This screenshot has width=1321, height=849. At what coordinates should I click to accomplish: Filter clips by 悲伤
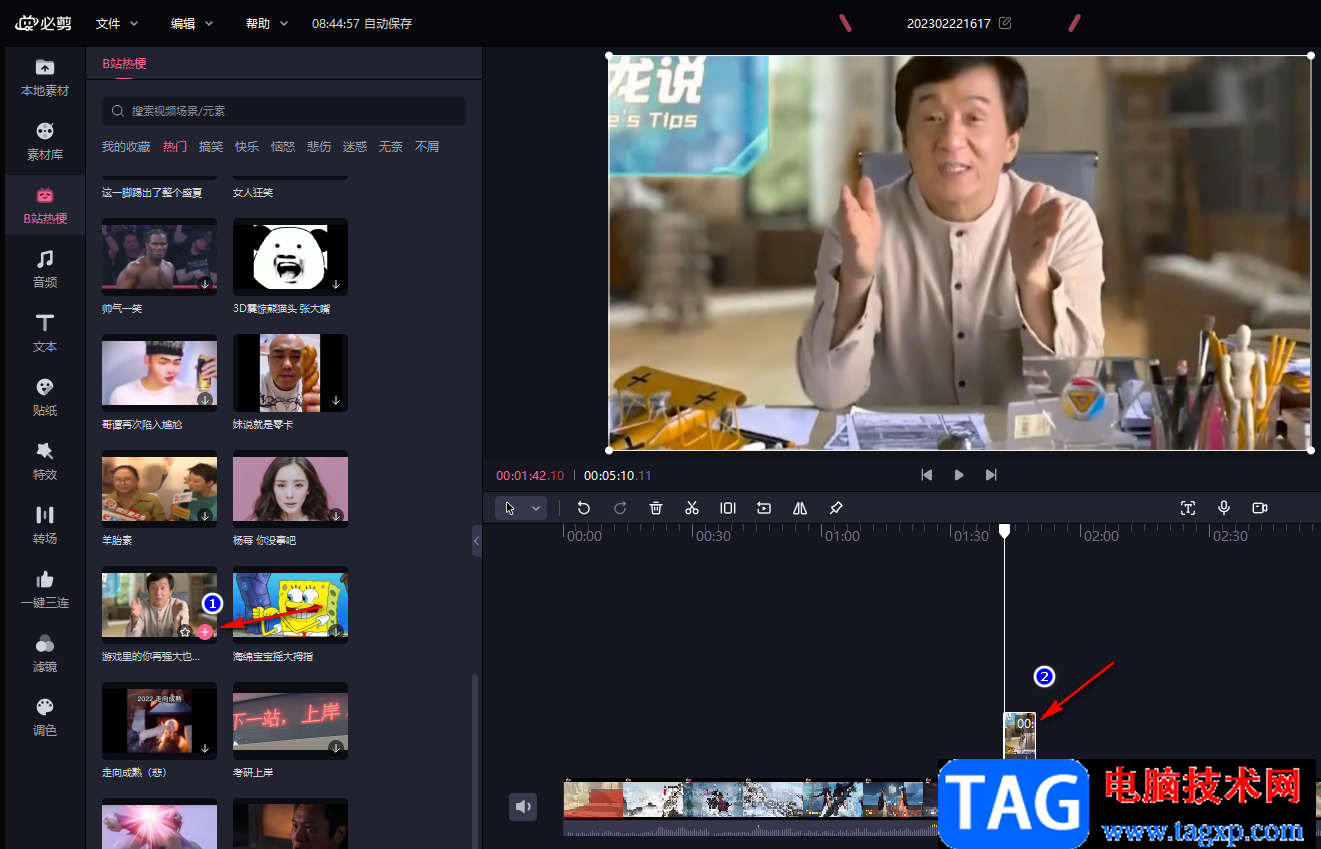pos(319,147)
